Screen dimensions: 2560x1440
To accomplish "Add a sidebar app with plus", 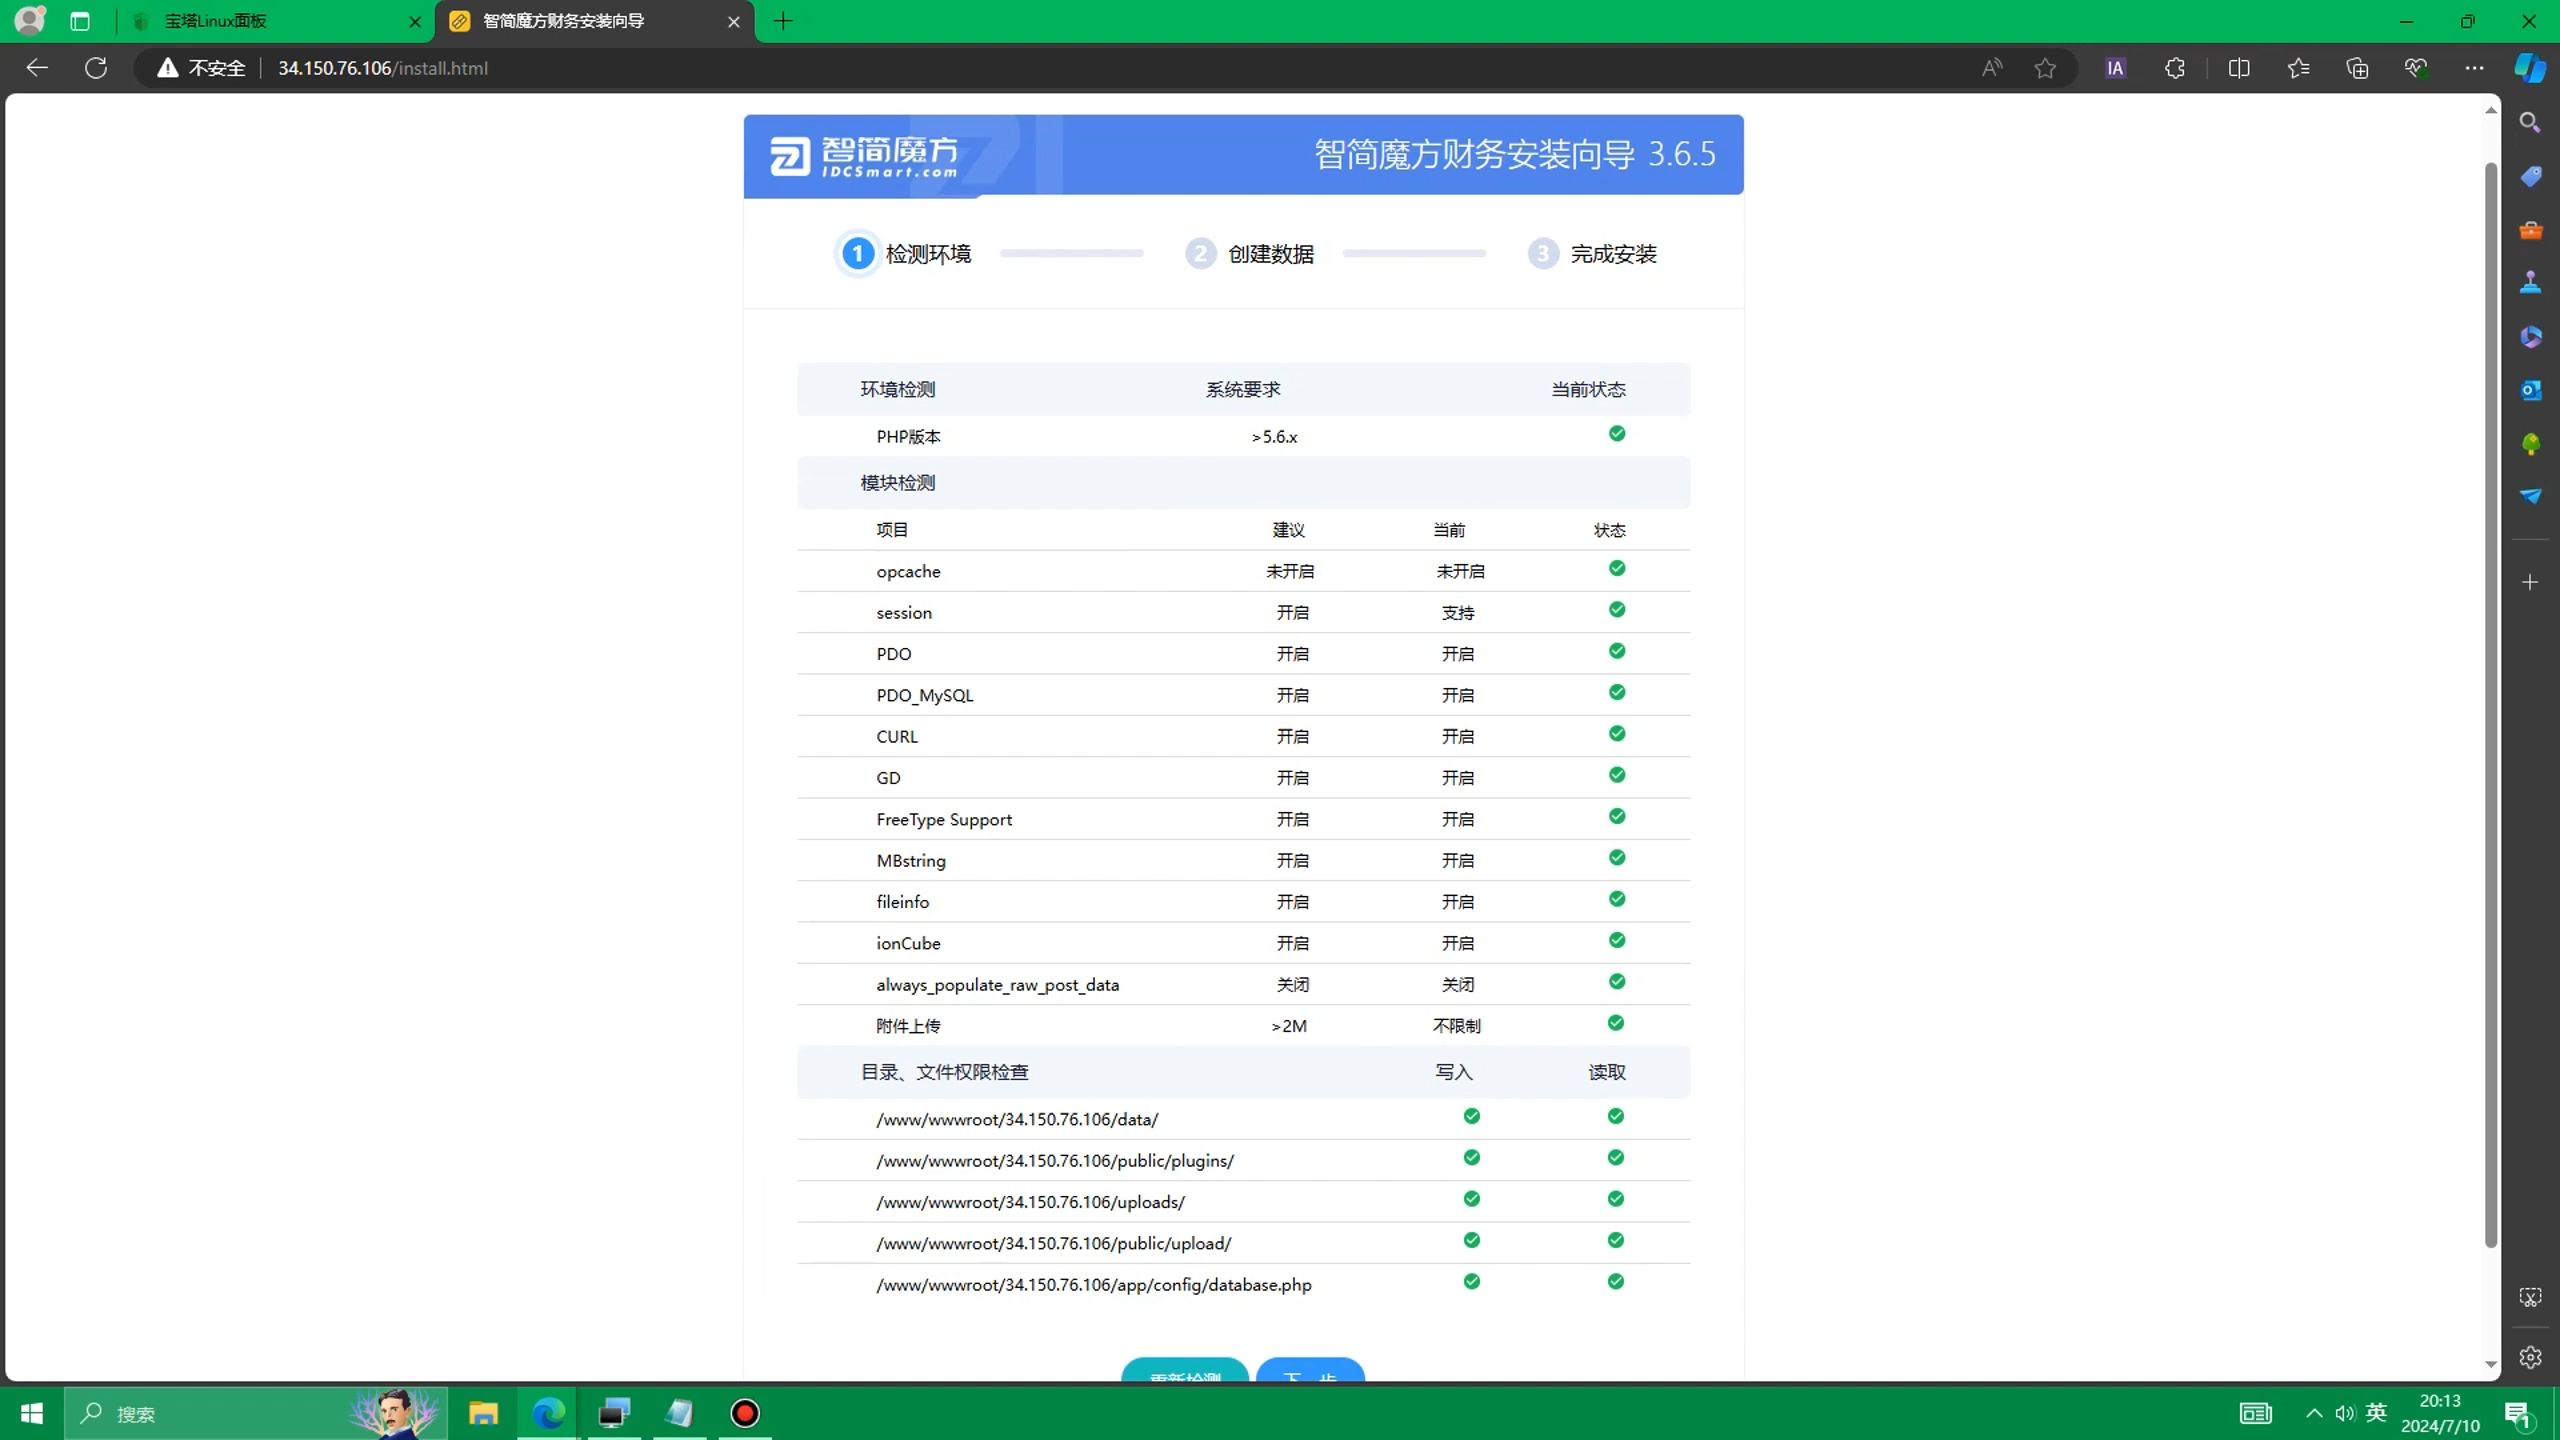I will 2530,582.
